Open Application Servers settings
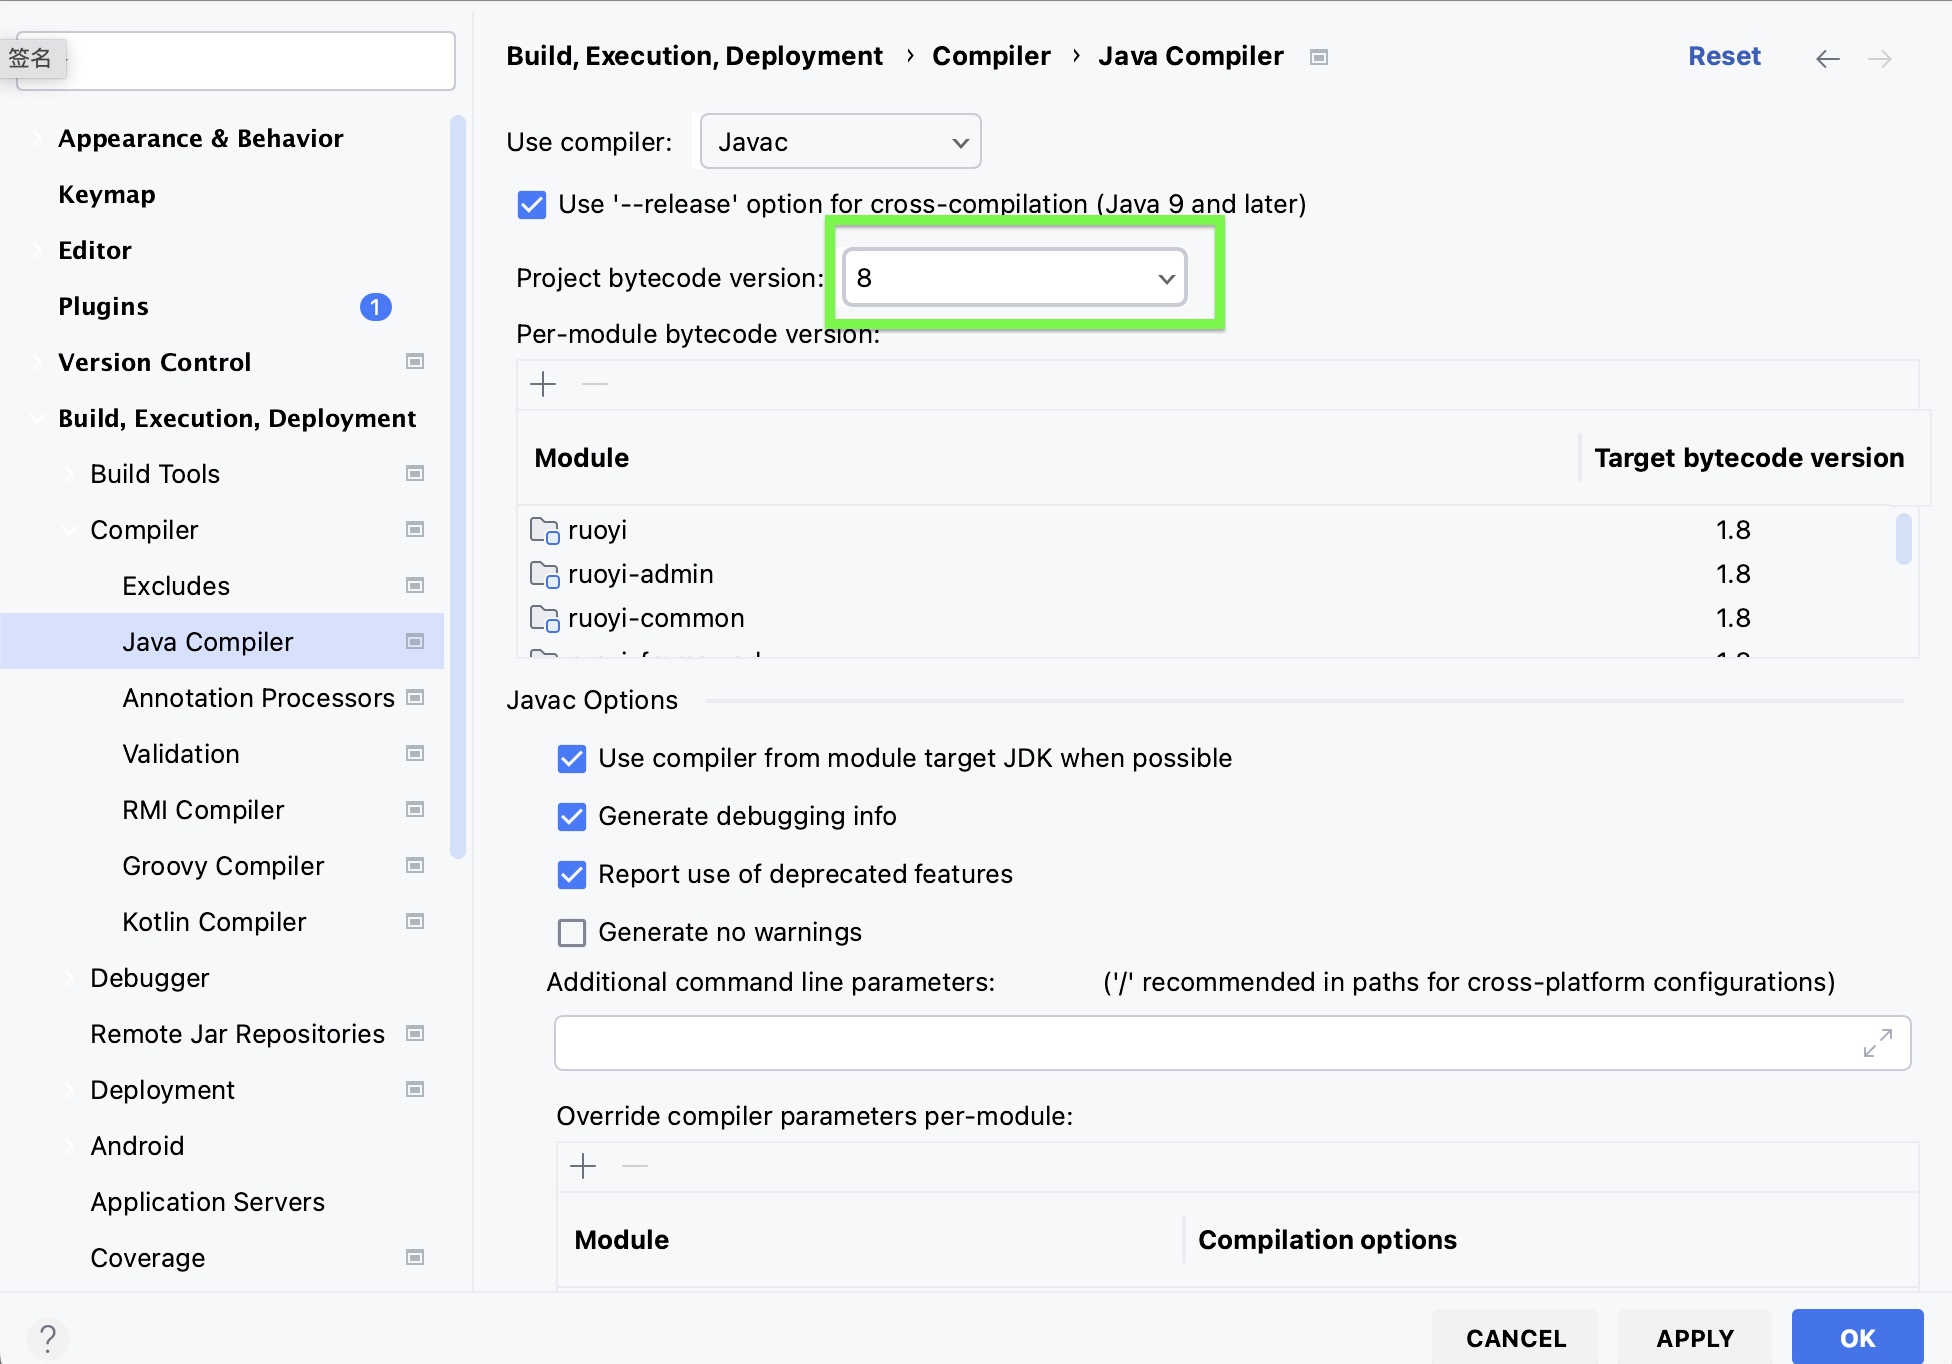 coord(207,1202)
